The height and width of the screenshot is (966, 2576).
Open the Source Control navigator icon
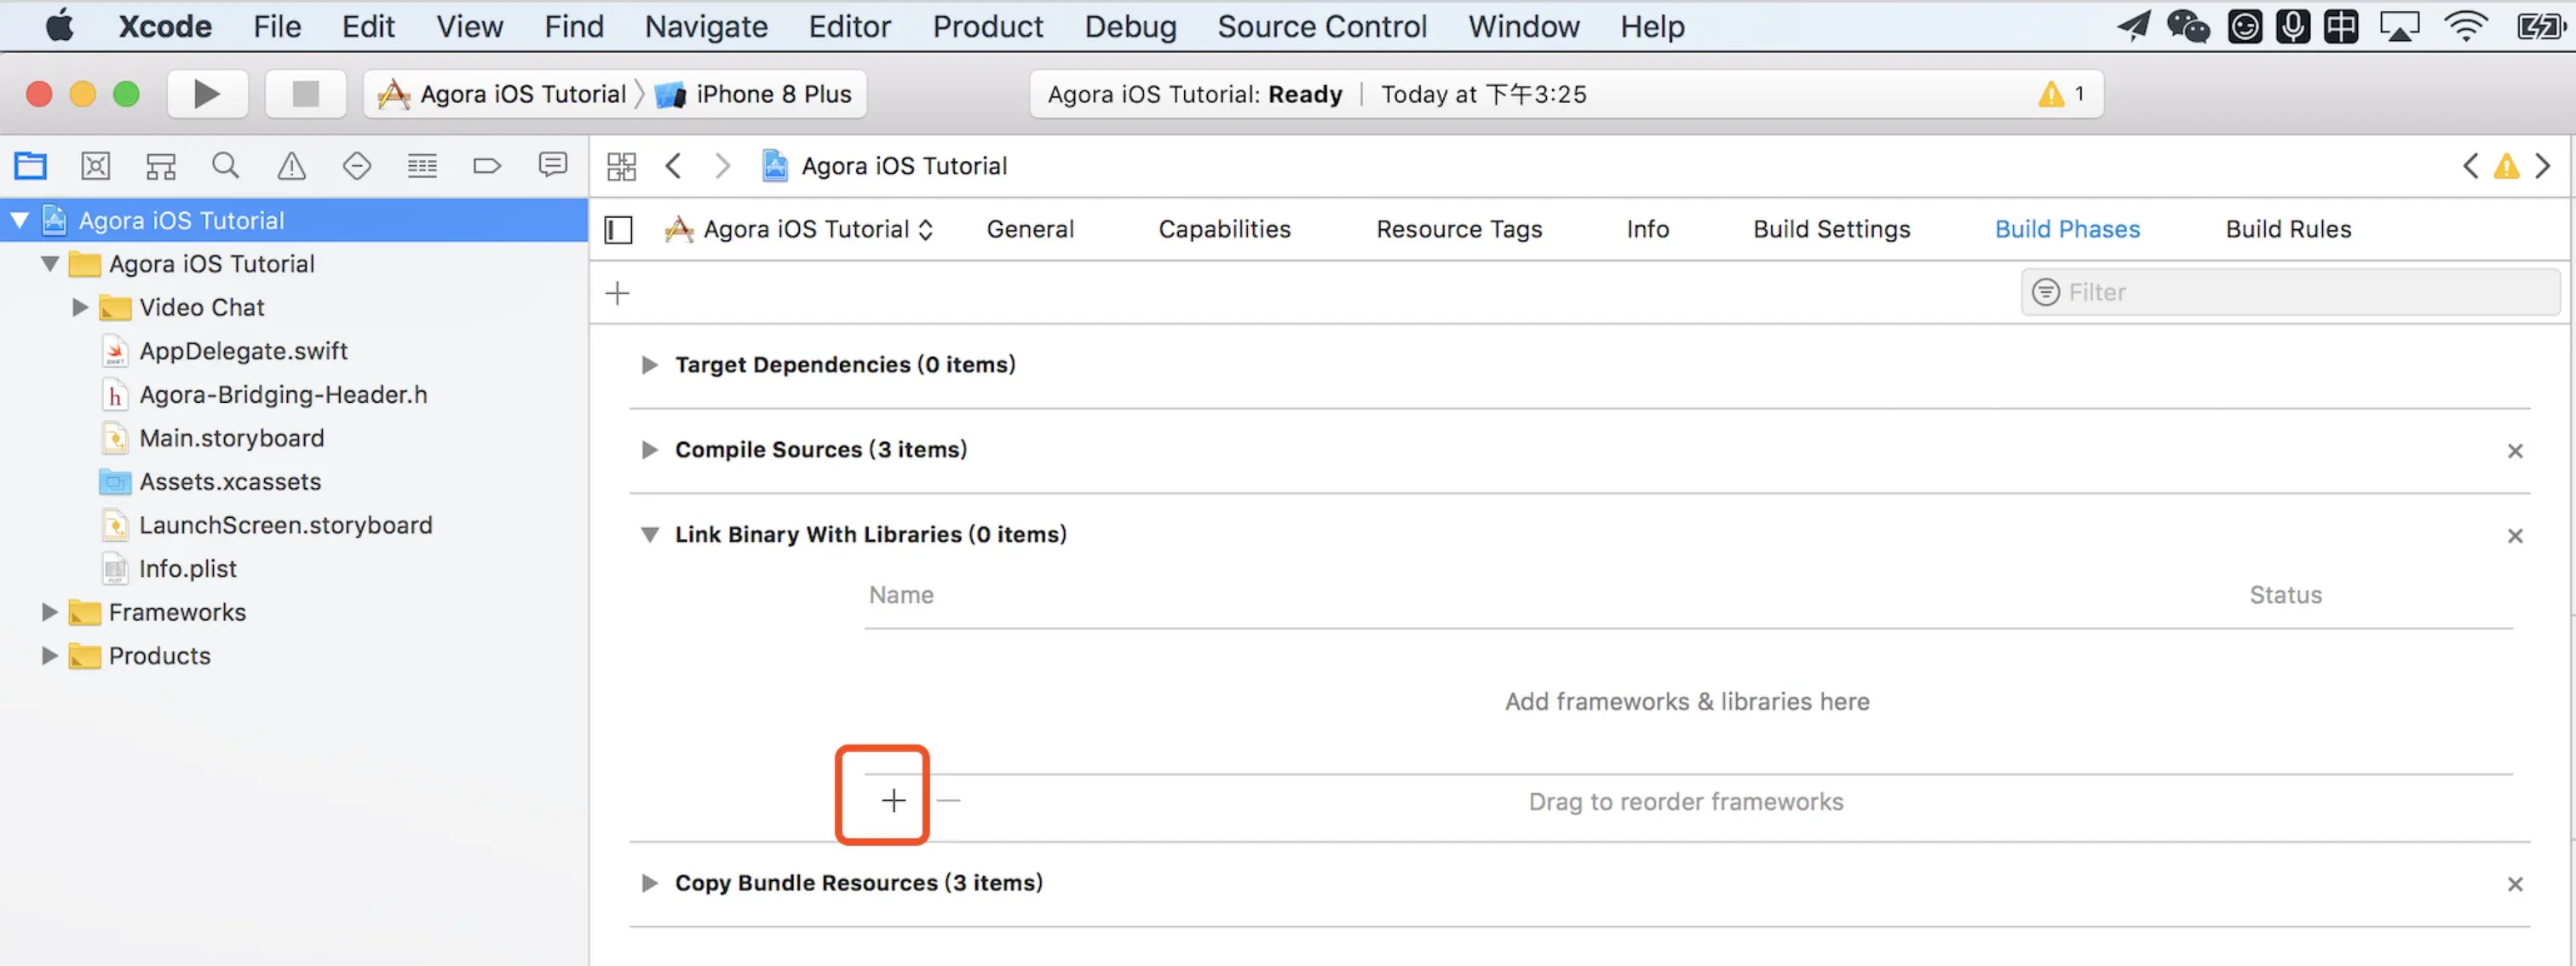[x=96, y=165]
